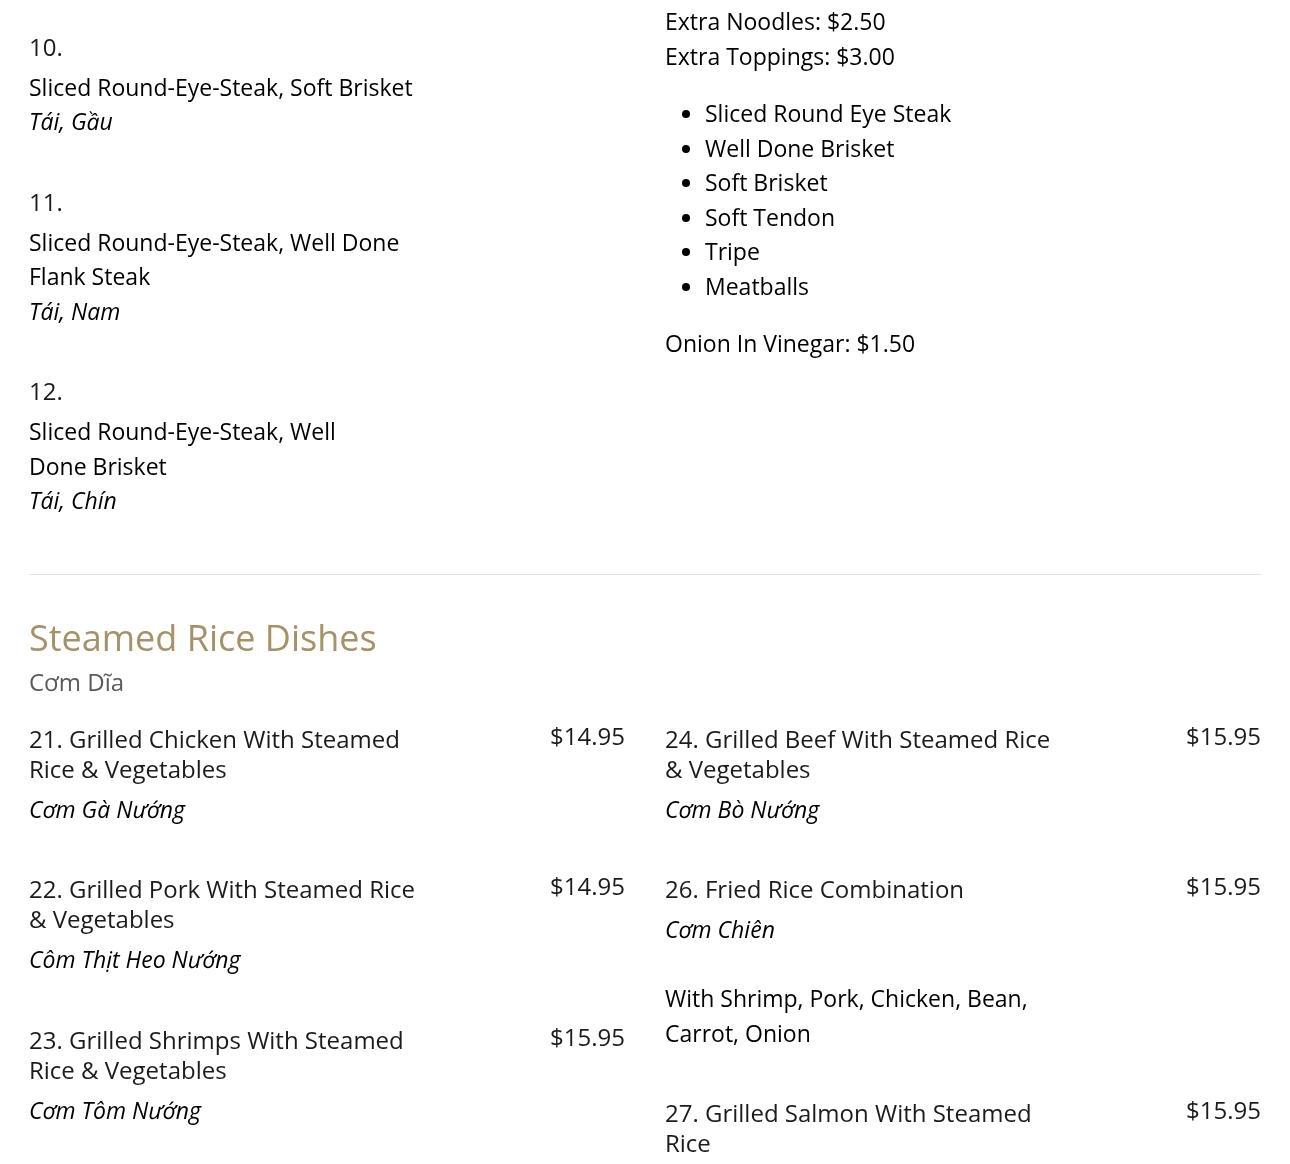Click item 12 Sliced Round-Eye-Steak, Well Done Brisket

pyautogui.click(x=181, y=449)
